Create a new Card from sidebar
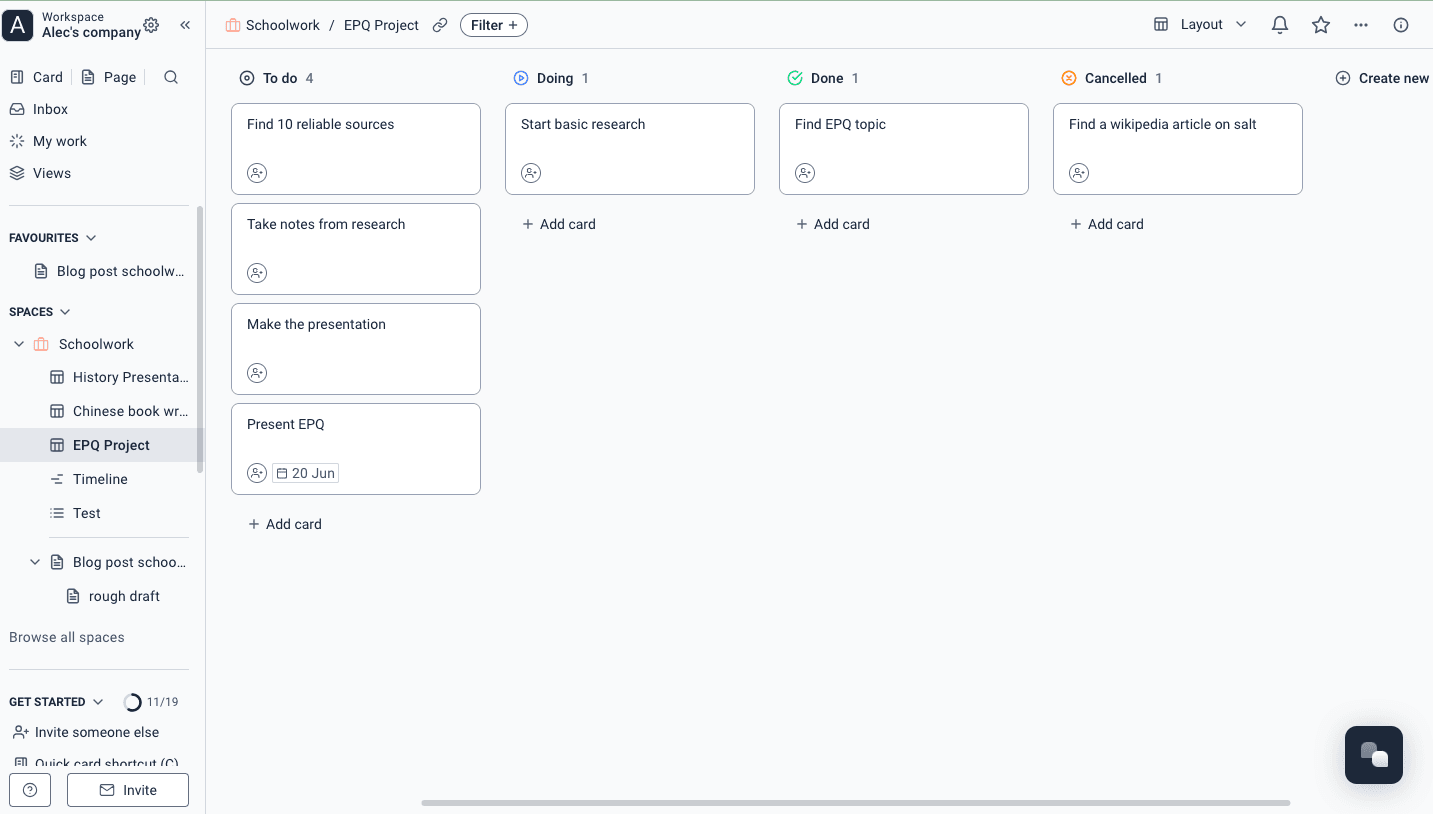 [37, 77]
